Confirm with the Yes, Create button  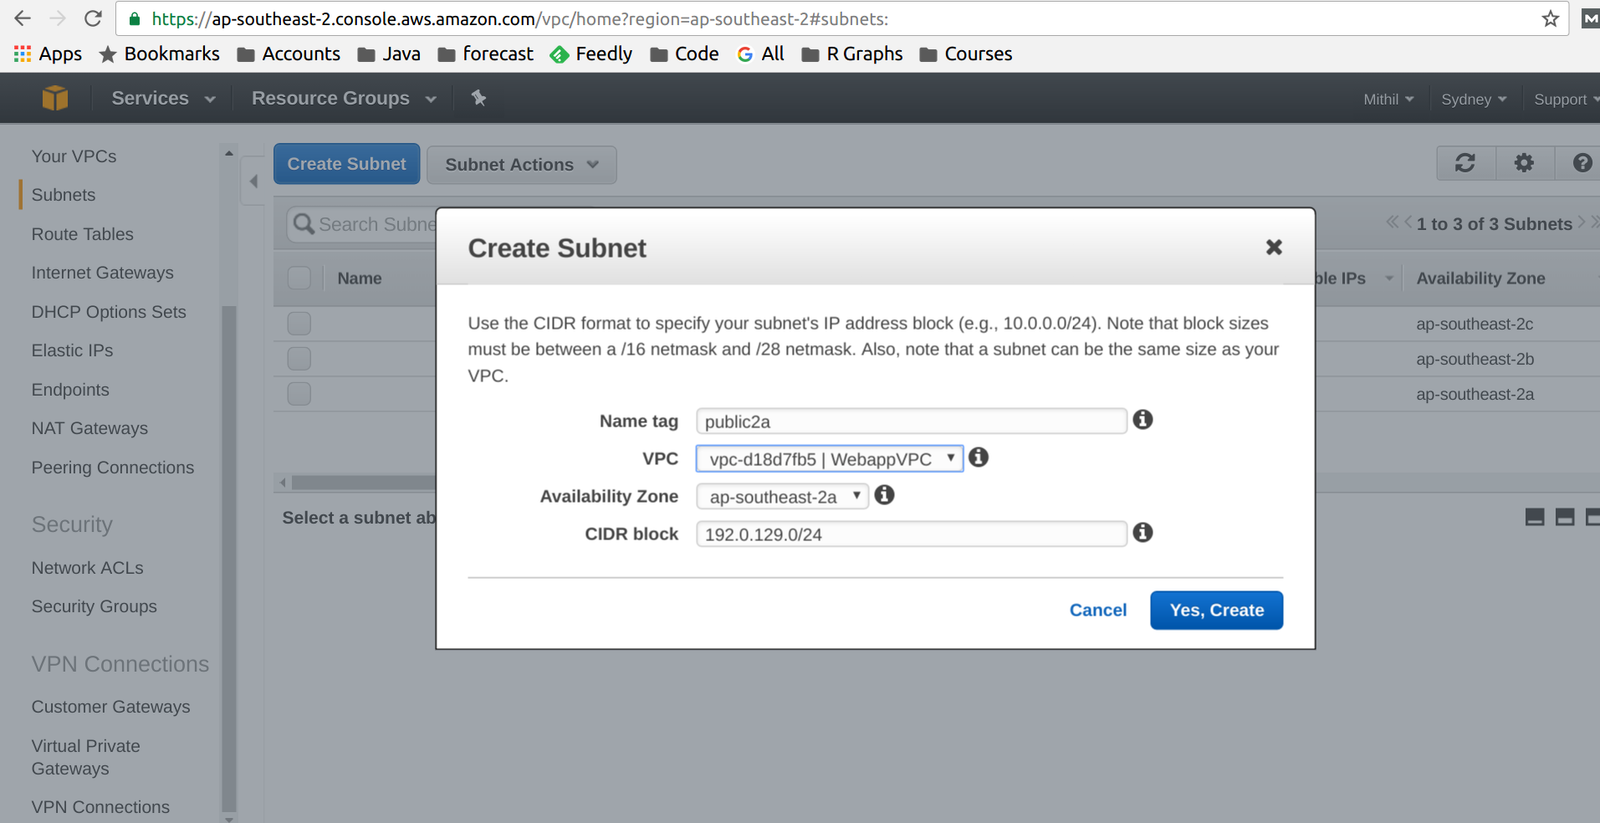pyautogui.click(x=1216, y=610)
